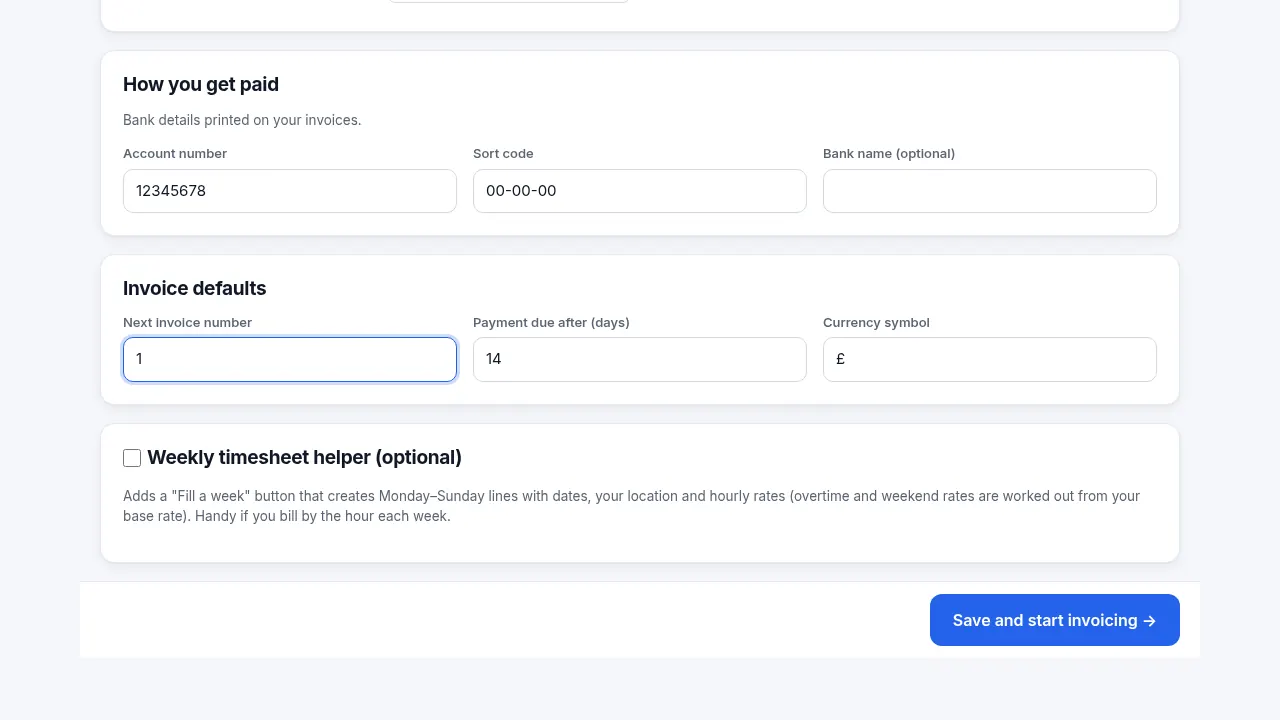Click Save and start invoicing button

1055,620
